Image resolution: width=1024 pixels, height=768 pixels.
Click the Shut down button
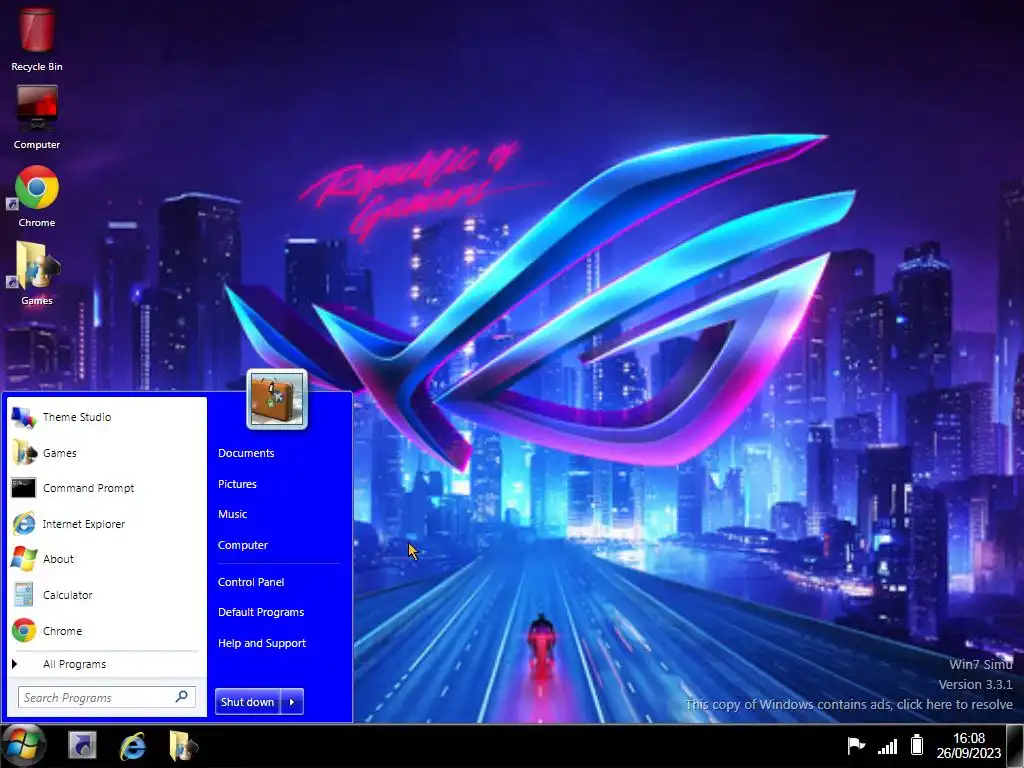click(248, 702)
